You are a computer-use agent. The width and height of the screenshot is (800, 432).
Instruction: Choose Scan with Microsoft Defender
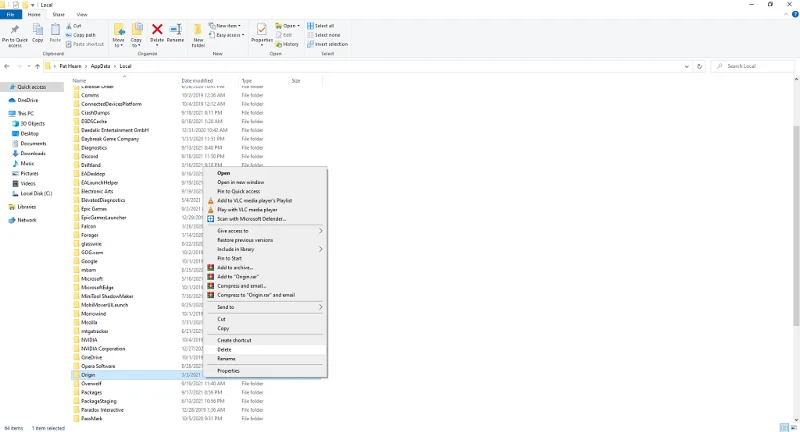(265, 219)
